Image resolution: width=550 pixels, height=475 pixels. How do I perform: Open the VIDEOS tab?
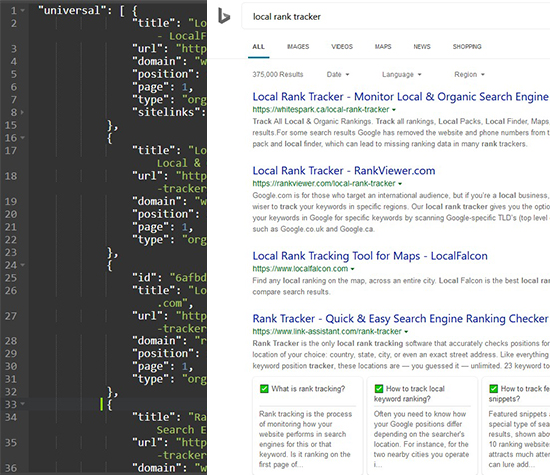coord(342,47)
